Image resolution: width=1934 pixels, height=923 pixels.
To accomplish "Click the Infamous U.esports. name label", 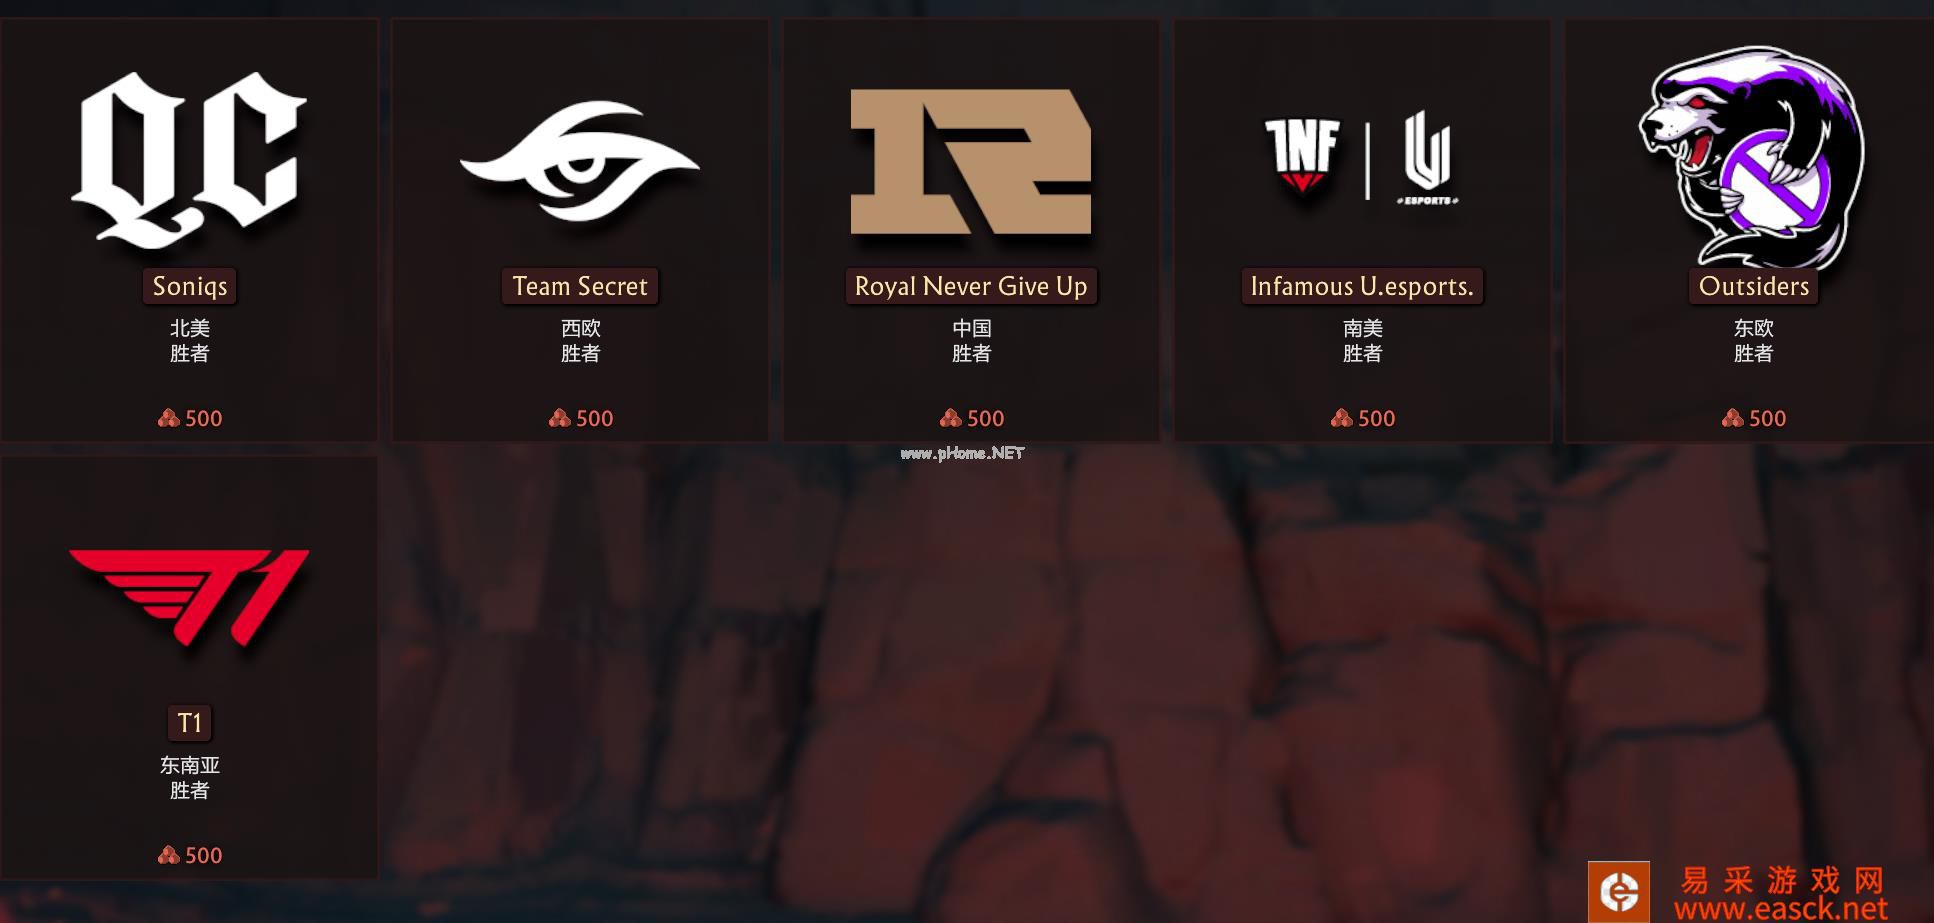I will tap(1362, 286).
